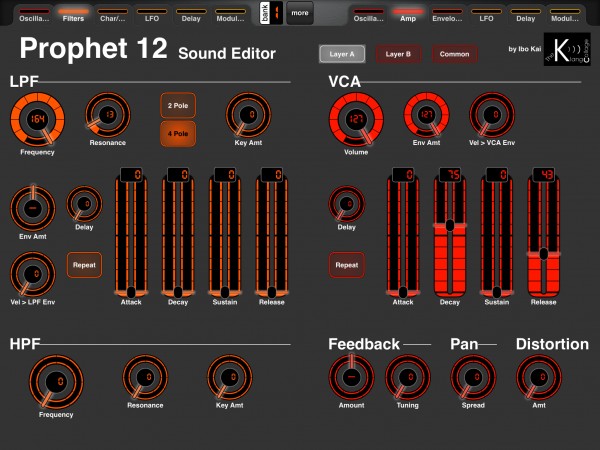This screenshot has height=450, width=600.
Task: Select the 4 Pole filter mode
Action: [178, 134]
